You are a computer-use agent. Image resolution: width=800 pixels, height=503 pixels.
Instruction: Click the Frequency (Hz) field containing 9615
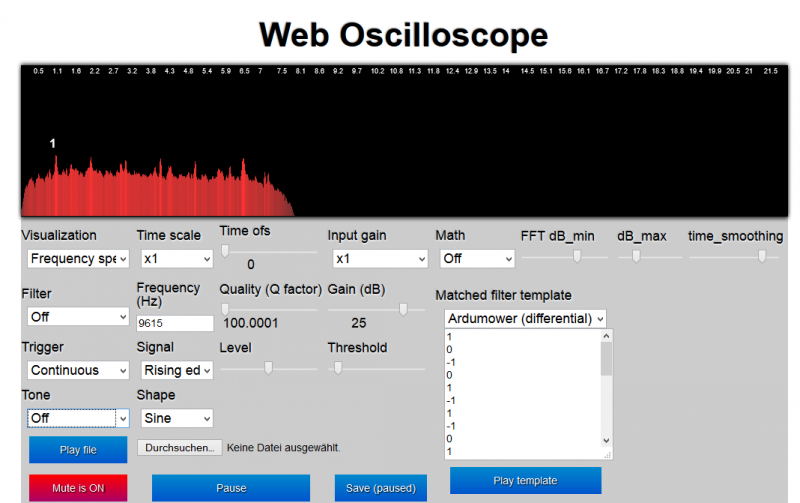(x=175, y=323)
